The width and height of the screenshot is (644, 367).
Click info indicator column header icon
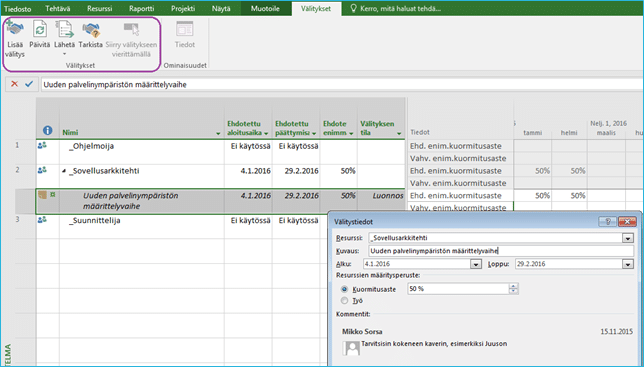point(48,131)
